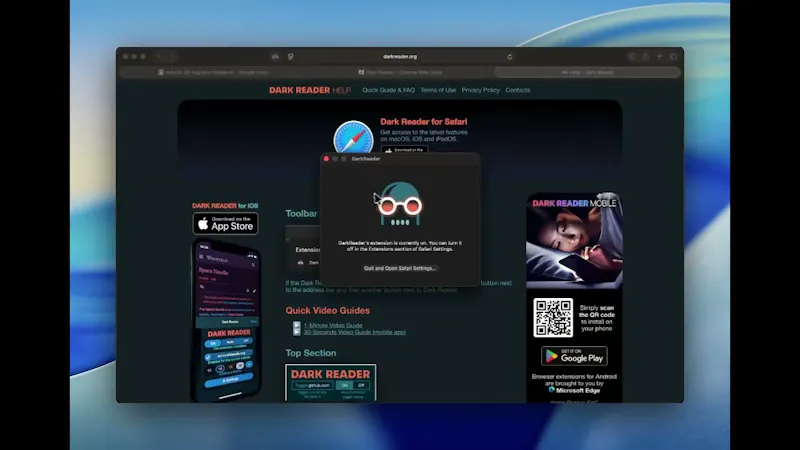Open the downloads icon in Safari toolbar
Screen dimensions: 800x450
[x=632, y=57]
